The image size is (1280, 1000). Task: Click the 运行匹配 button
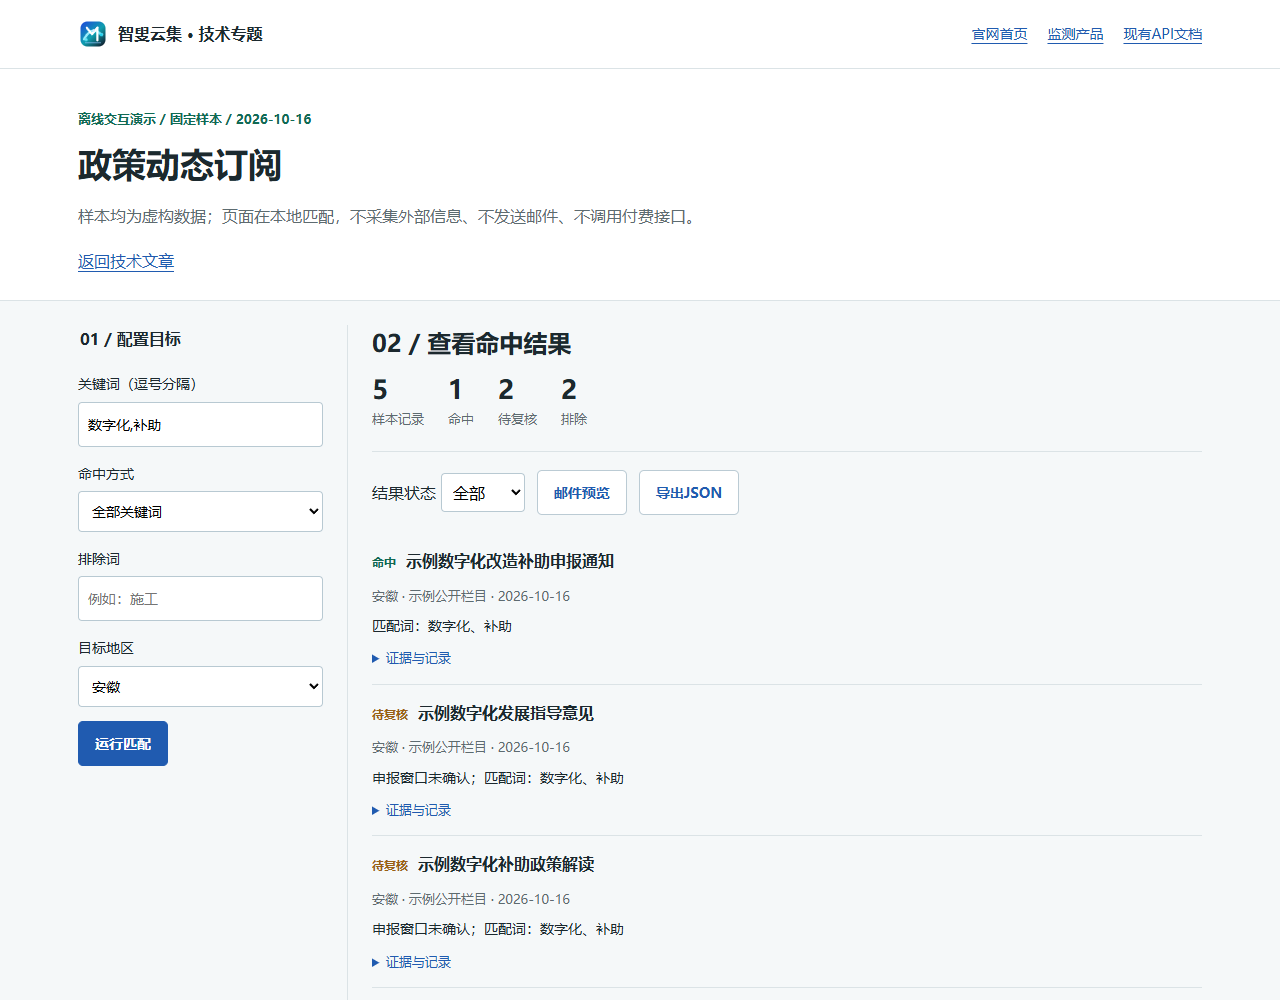123,743
